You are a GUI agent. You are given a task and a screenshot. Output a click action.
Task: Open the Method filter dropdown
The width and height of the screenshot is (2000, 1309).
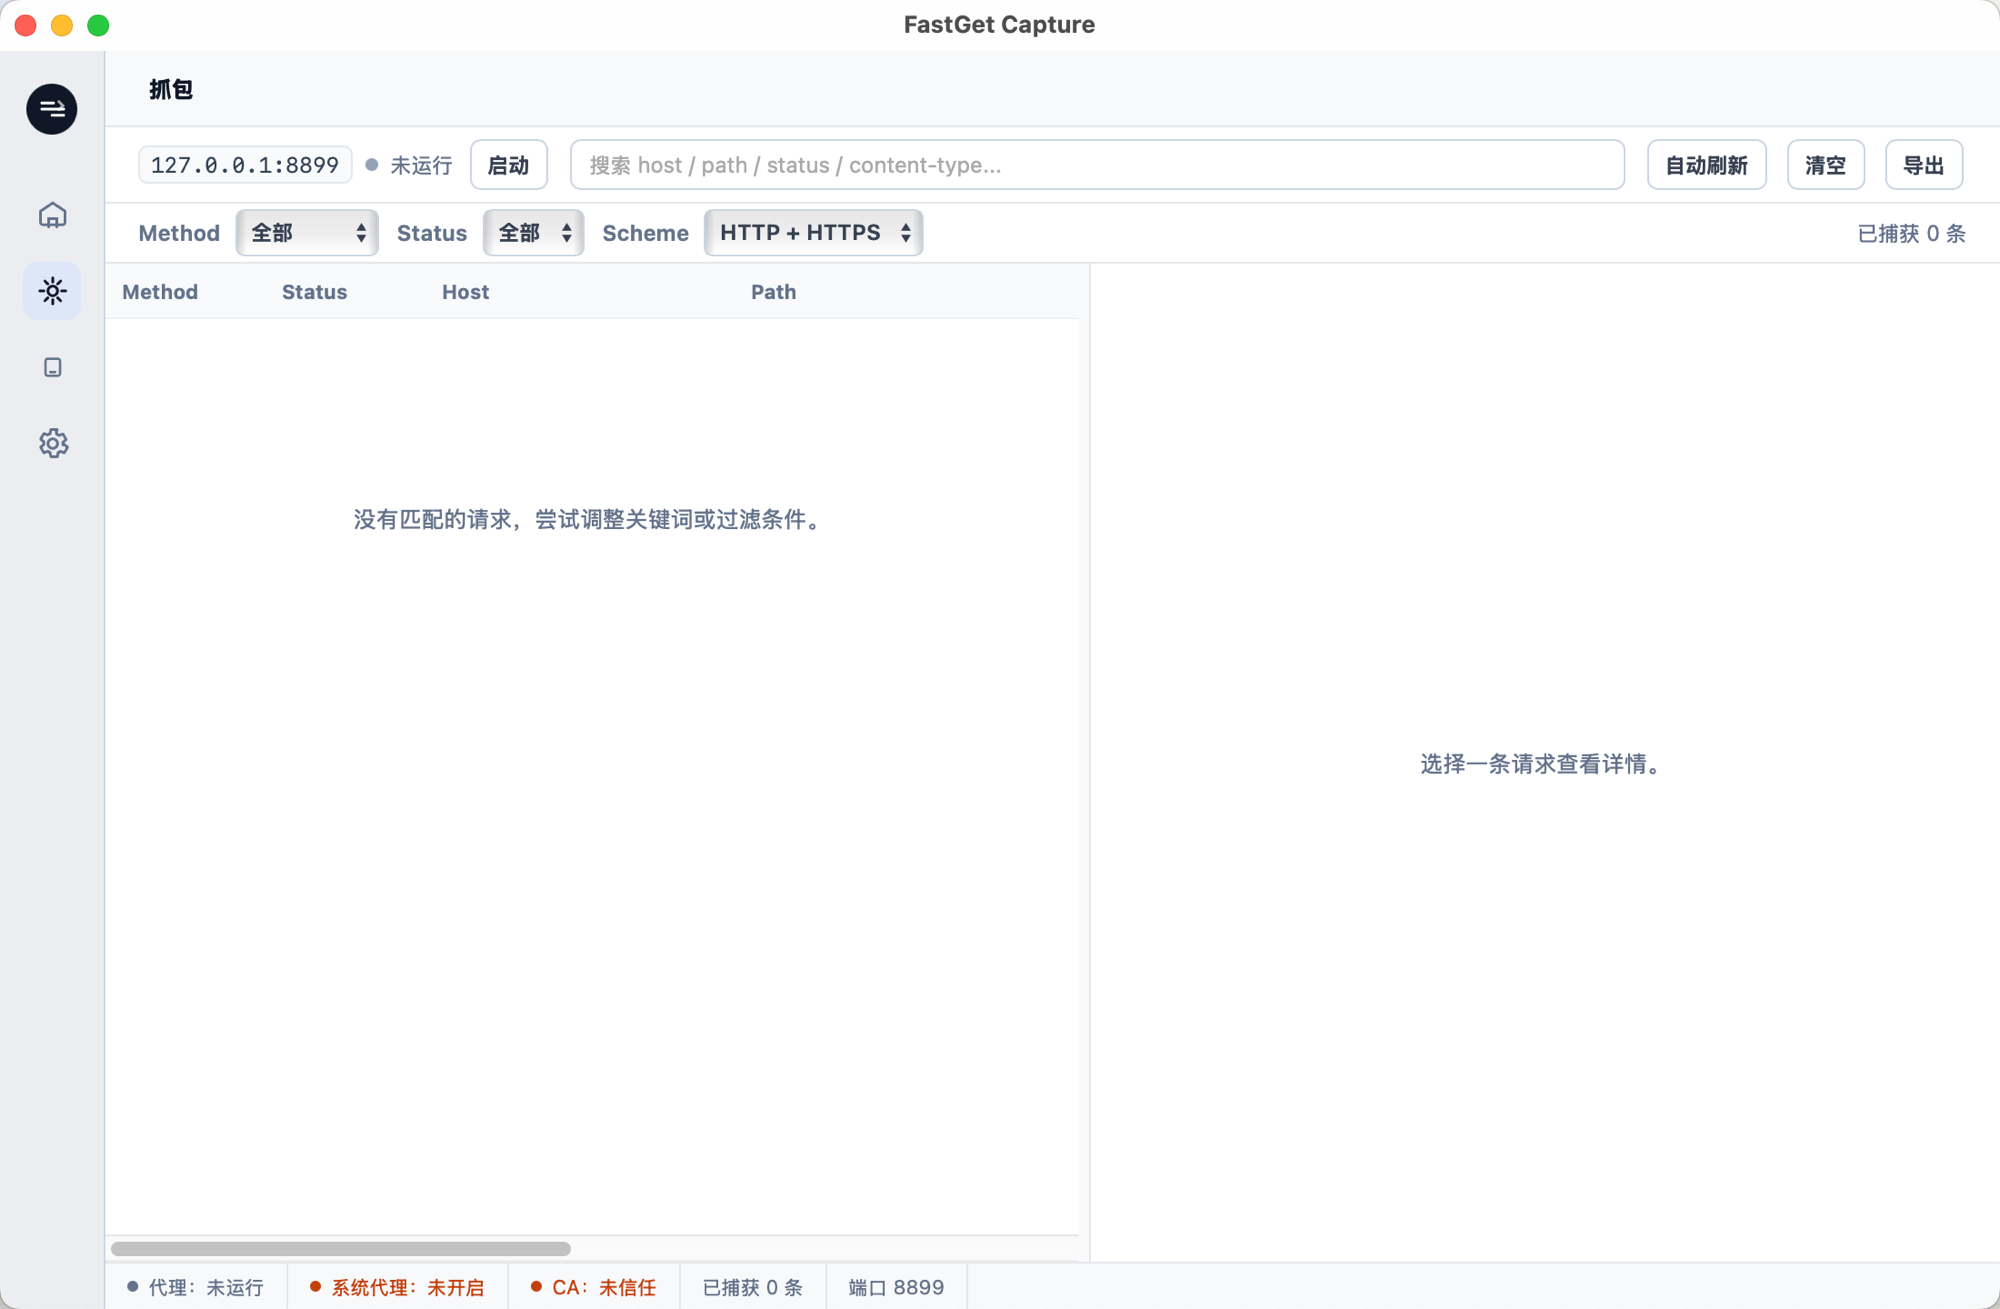(x=307, y=233)
